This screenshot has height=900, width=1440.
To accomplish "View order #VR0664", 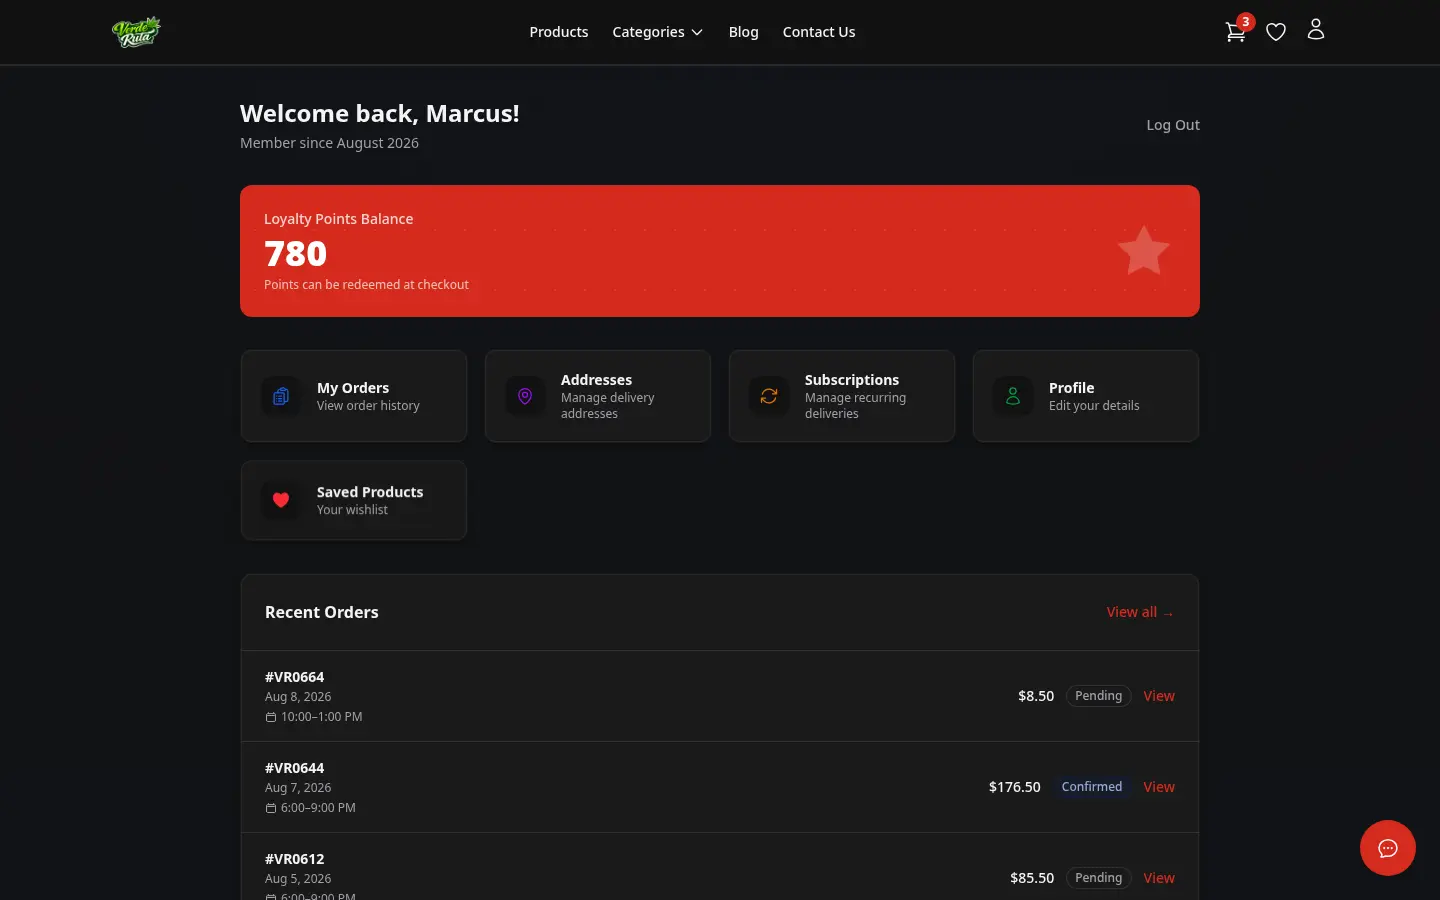I will [1159, 696].
